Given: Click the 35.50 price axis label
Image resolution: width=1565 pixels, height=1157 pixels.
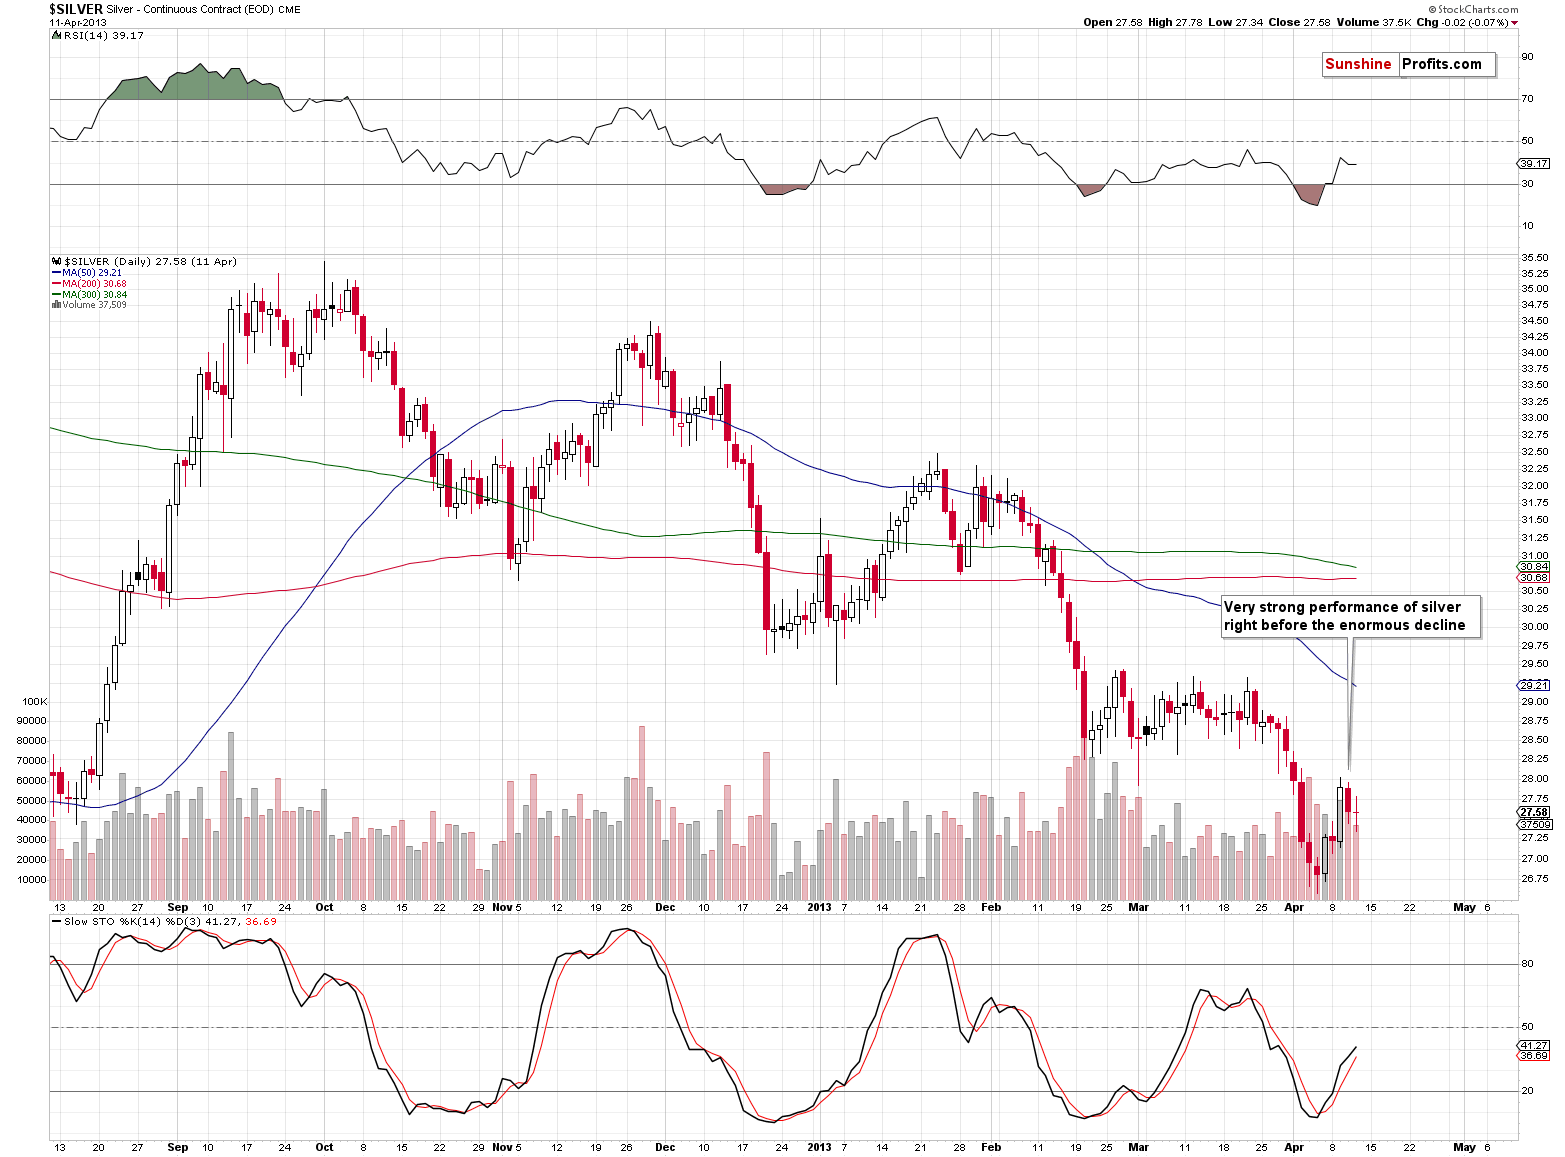Looking at the screenshot, I should coord(1536,258).
